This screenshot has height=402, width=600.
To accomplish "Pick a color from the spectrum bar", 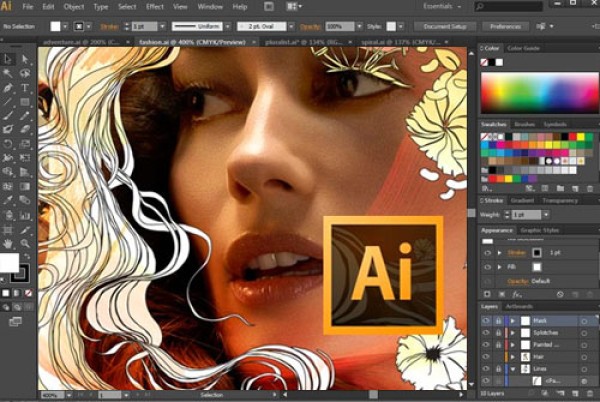I will 538,91.
